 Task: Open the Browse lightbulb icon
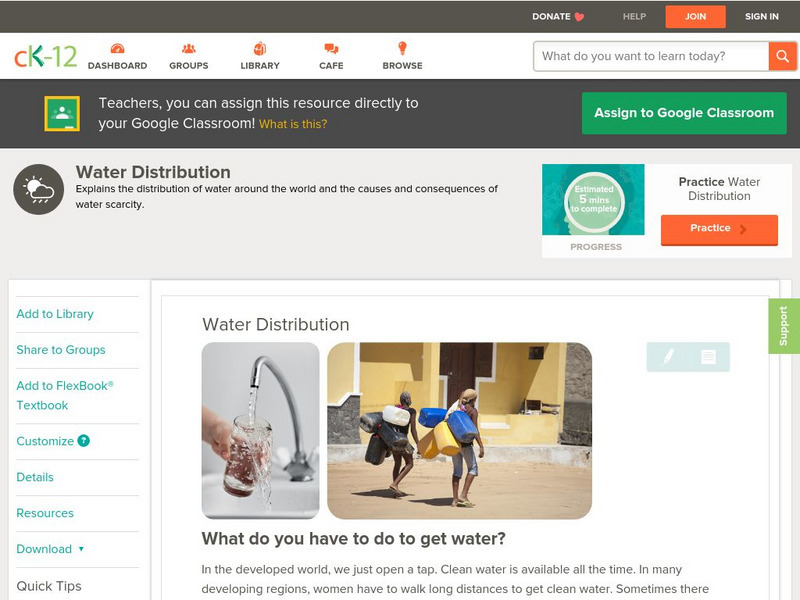tap(402, 48)
